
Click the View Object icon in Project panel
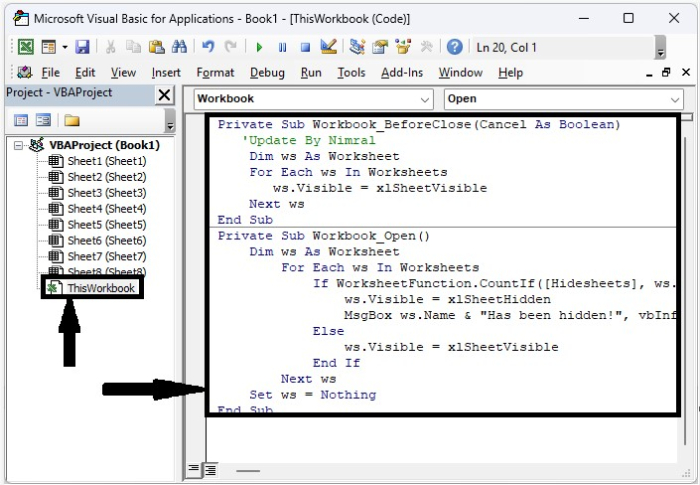click(43, 120)
